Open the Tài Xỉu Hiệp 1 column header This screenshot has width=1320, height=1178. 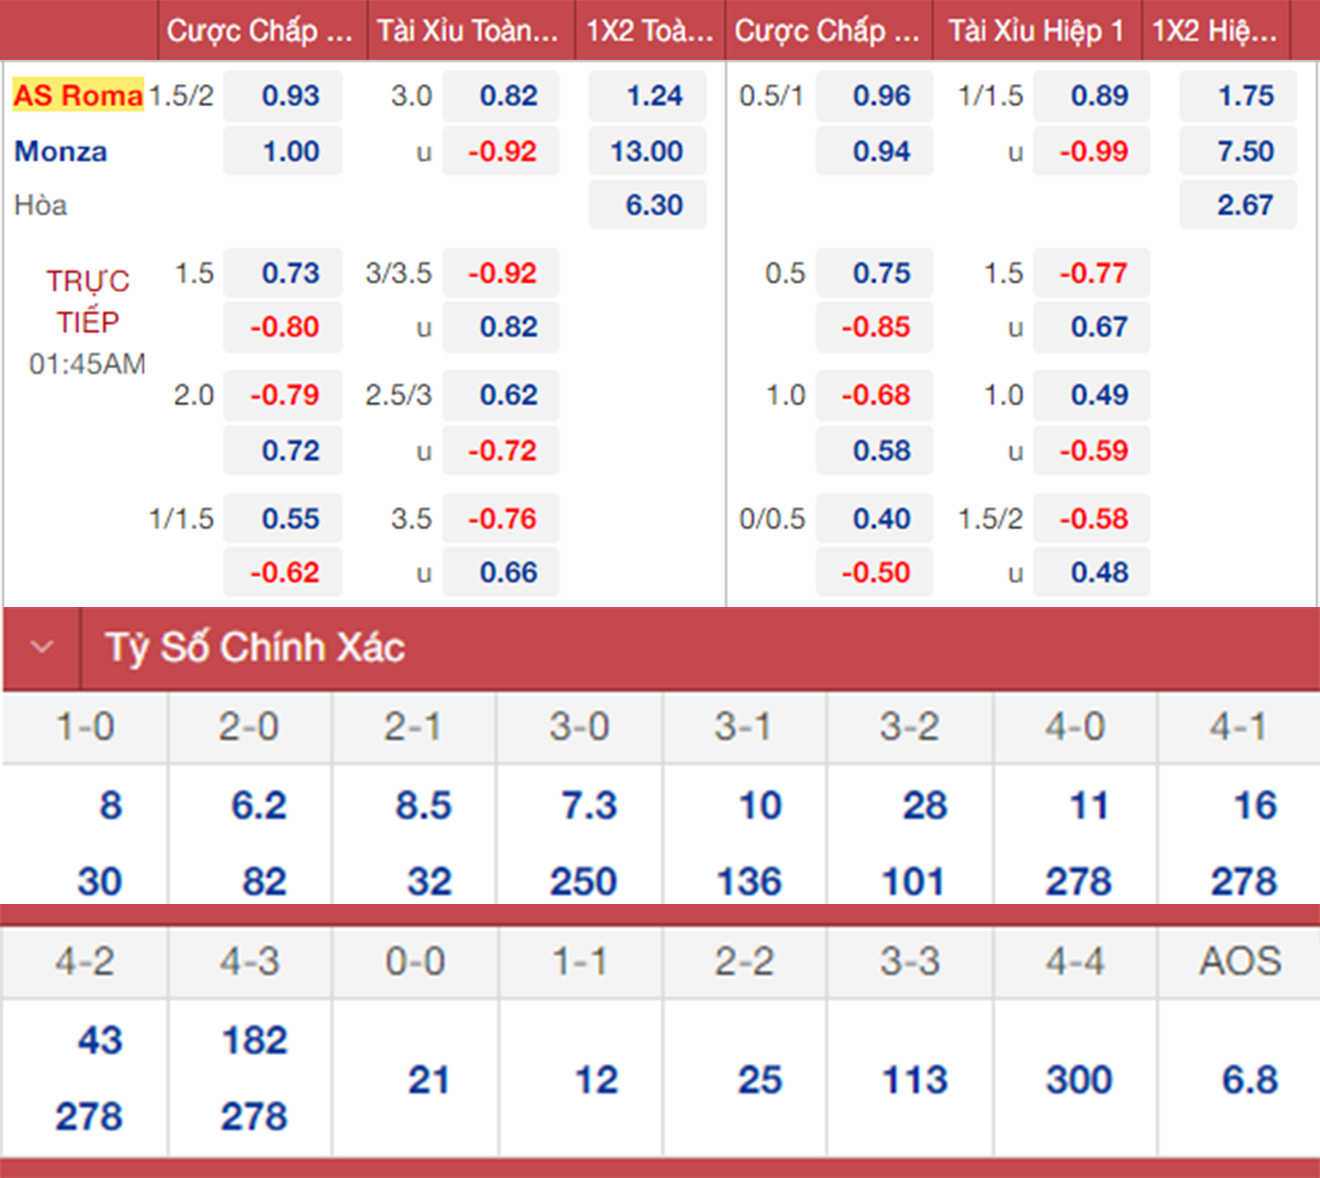pyautogui.click(x=1035, y=31)
